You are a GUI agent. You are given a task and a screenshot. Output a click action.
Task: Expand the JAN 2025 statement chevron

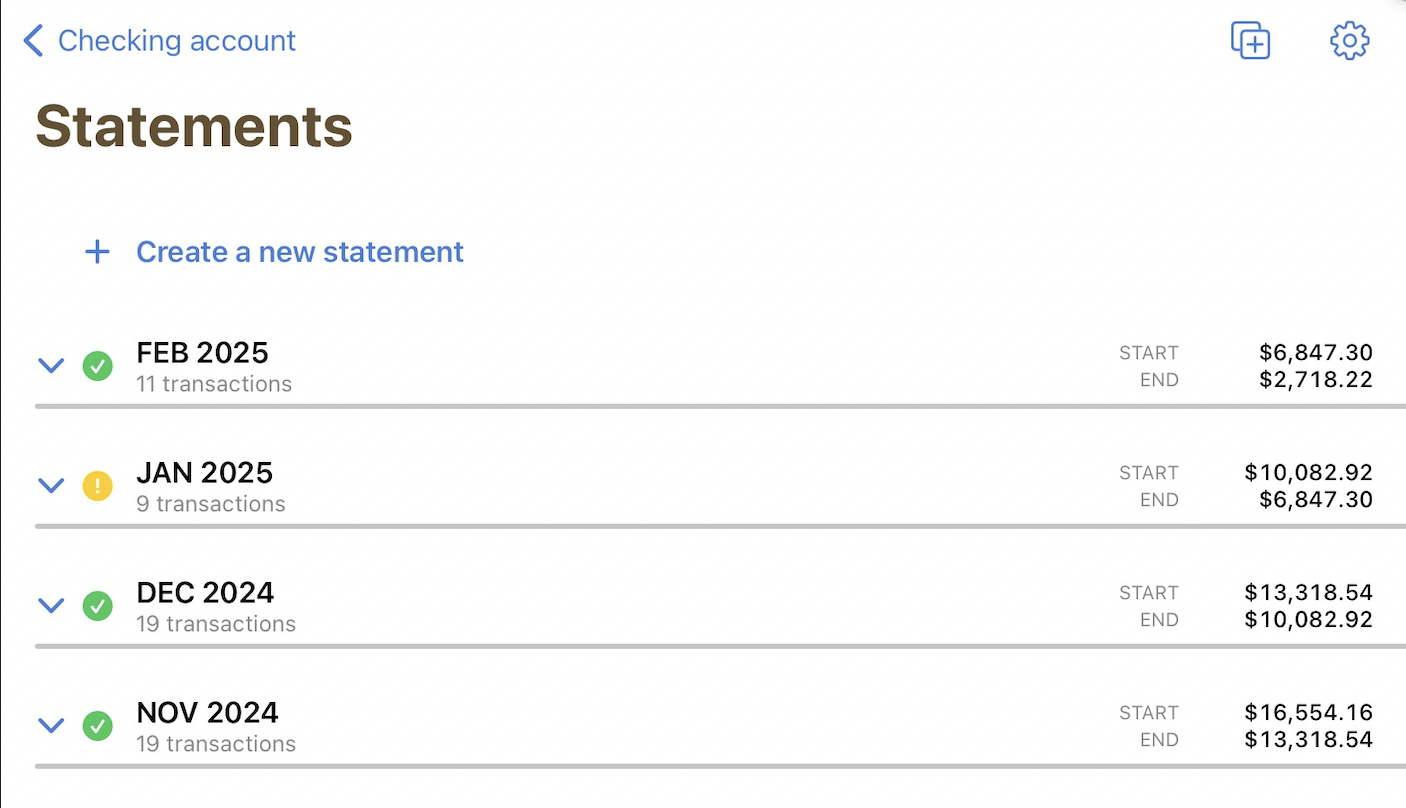coord(51,486)
